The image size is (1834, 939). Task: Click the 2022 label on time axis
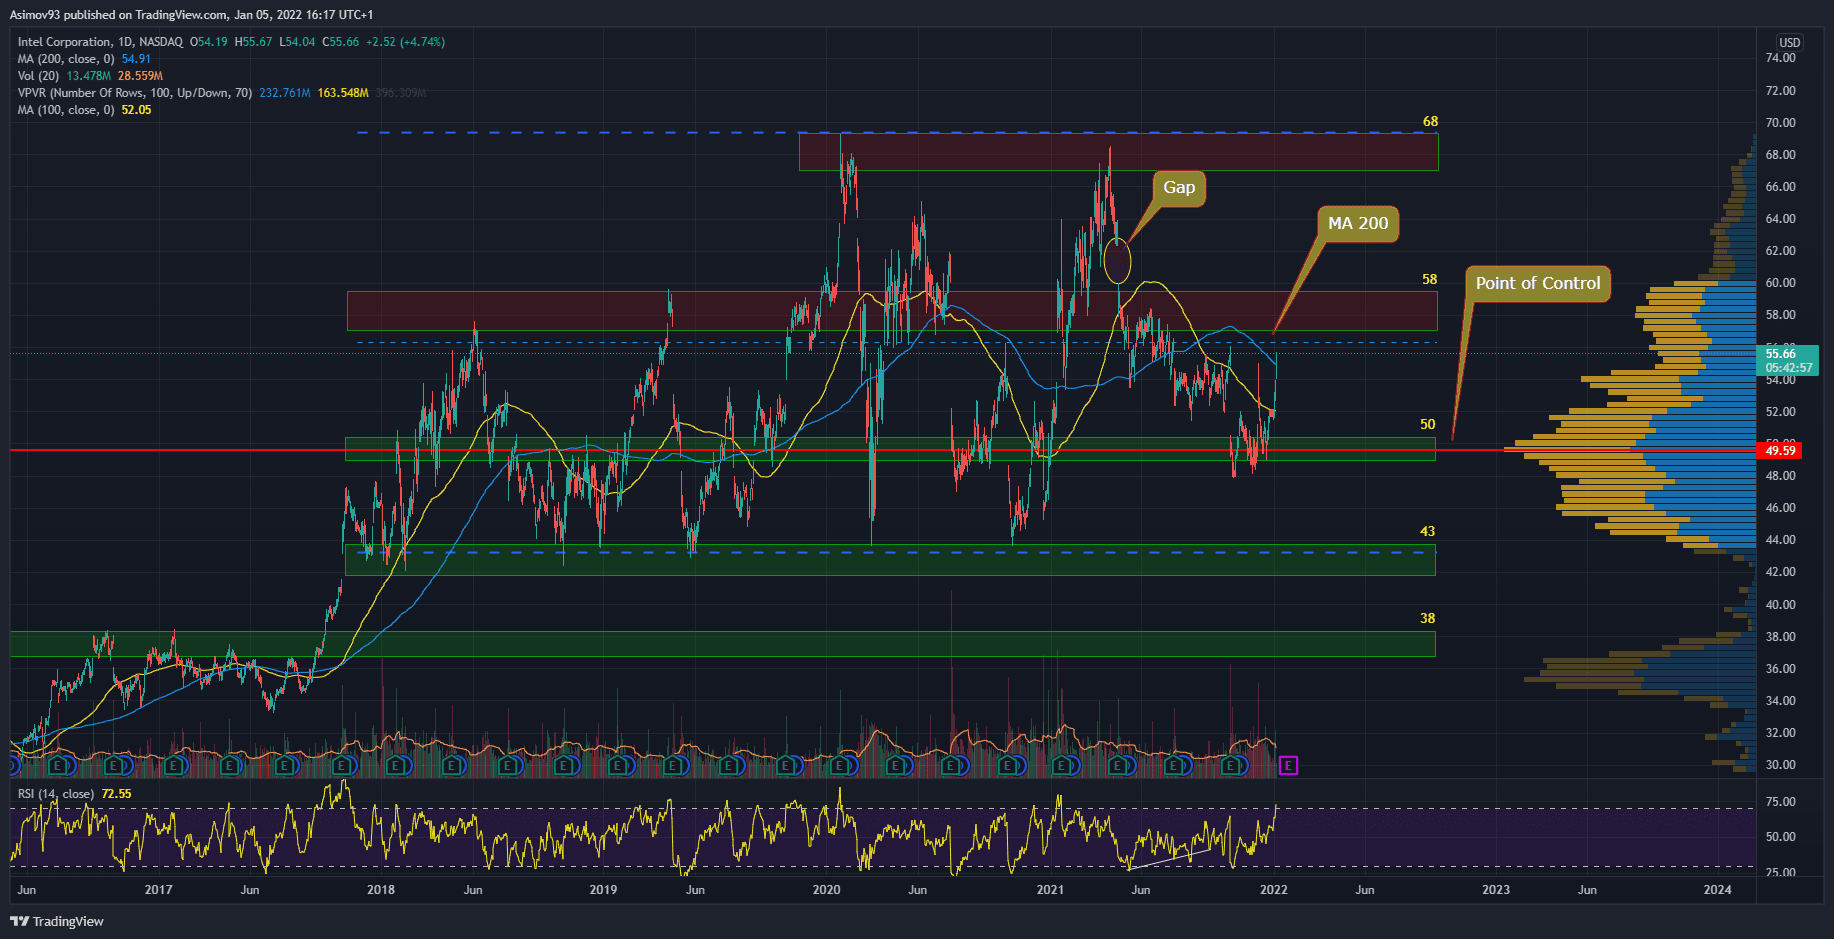click(x=1273, y=890)
